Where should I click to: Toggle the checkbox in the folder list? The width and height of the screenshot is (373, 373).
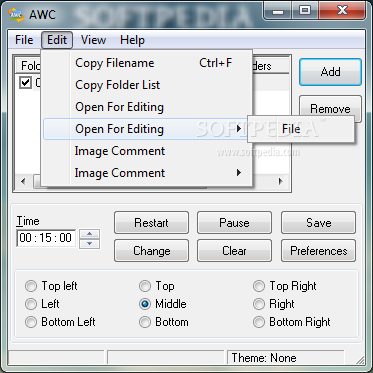click(25, 82)
